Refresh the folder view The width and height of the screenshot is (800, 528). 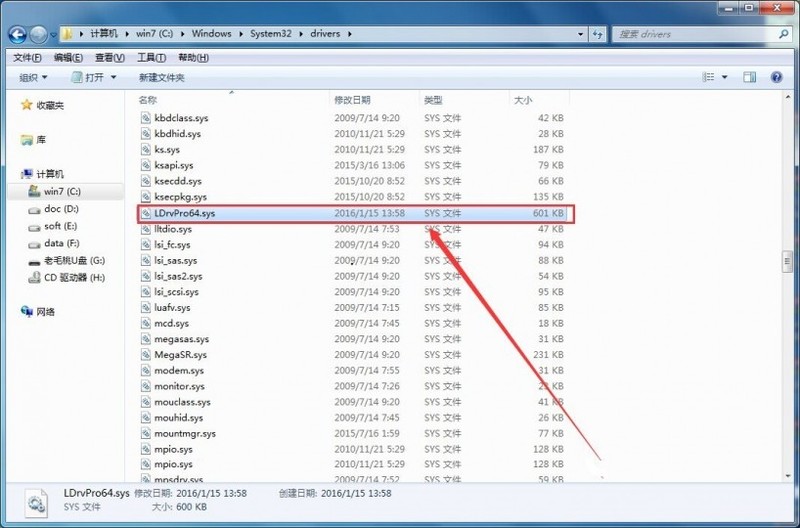click(x=597, y=34)
